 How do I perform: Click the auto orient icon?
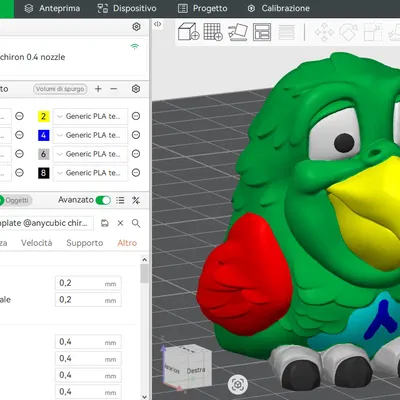click(x=238, y=32)
